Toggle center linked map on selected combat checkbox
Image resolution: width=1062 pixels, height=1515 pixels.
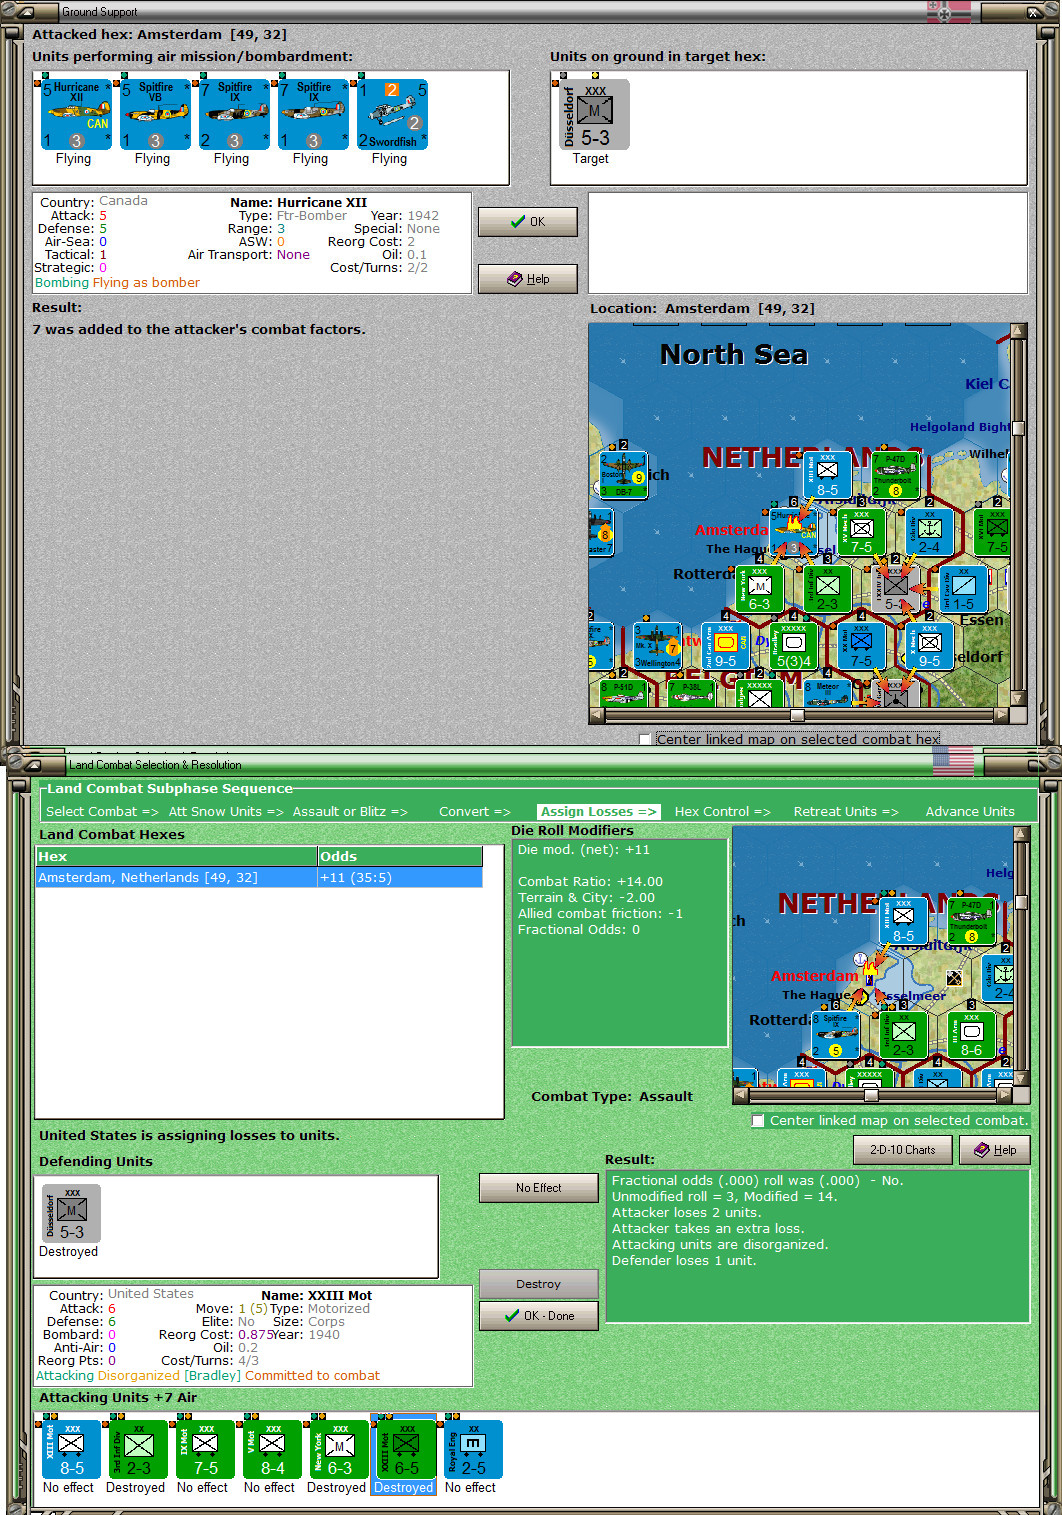(x=758, y=1121)
